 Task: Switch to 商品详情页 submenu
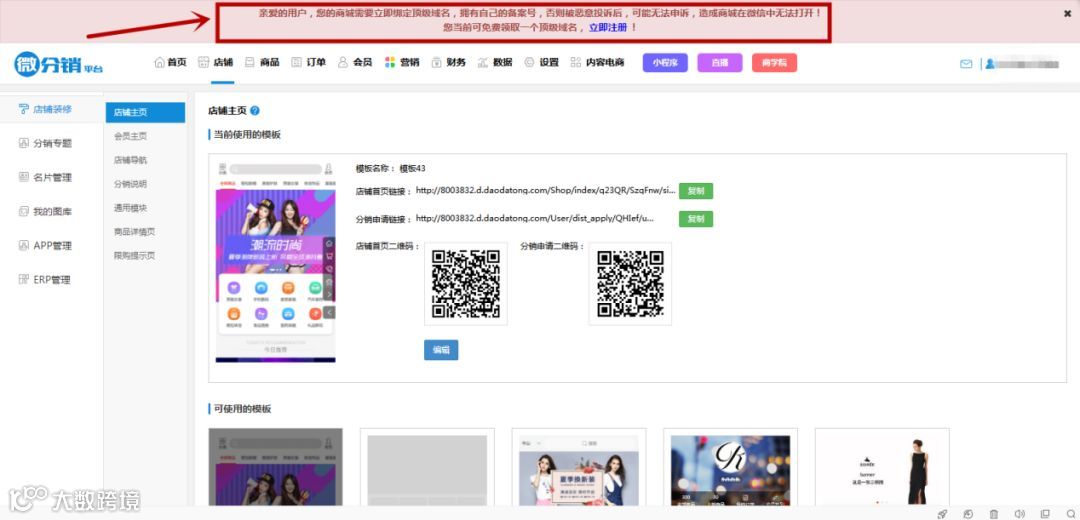pyautogui.click(x=134, y=231)
